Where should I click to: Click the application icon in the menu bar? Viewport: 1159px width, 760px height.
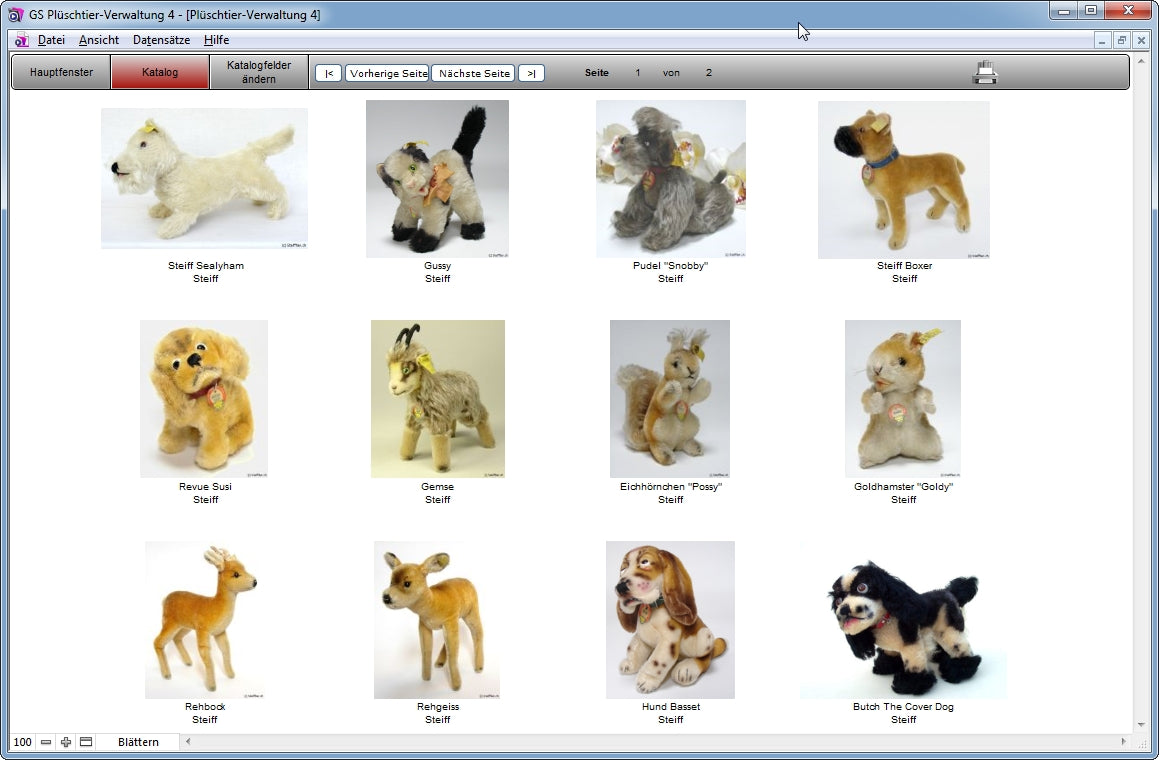point(21,40)
